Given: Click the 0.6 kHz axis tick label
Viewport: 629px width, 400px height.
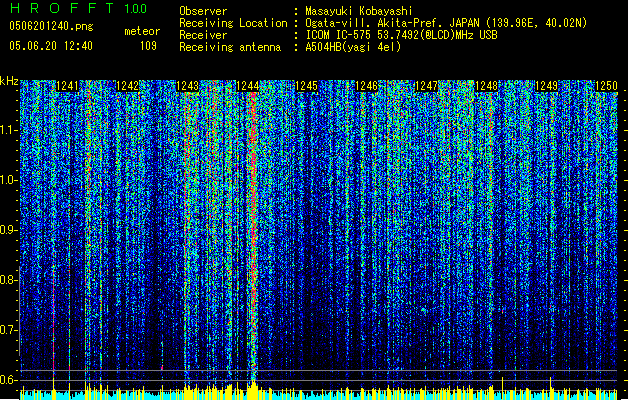Looking at the screenshot, I should click(x=9, y=380).
